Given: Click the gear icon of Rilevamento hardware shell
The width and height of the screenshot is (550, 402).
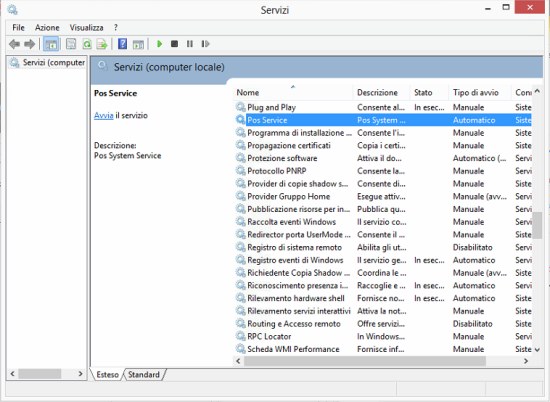Looking at the screenshot, I should [241, 298].
